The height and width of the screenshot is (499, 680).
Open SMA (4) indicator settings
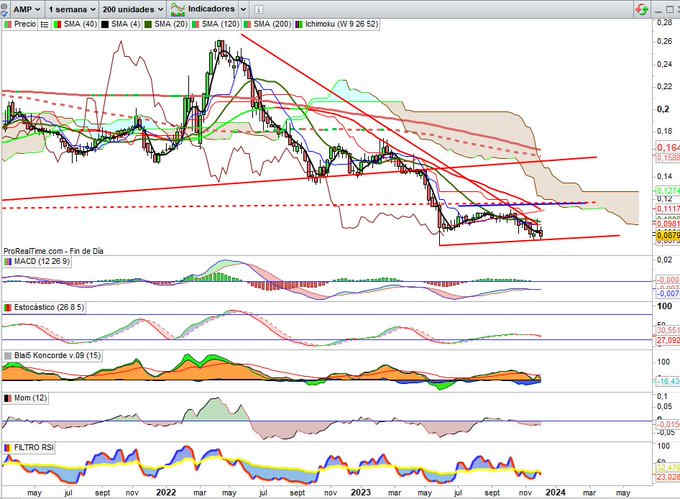coord(126,24)
